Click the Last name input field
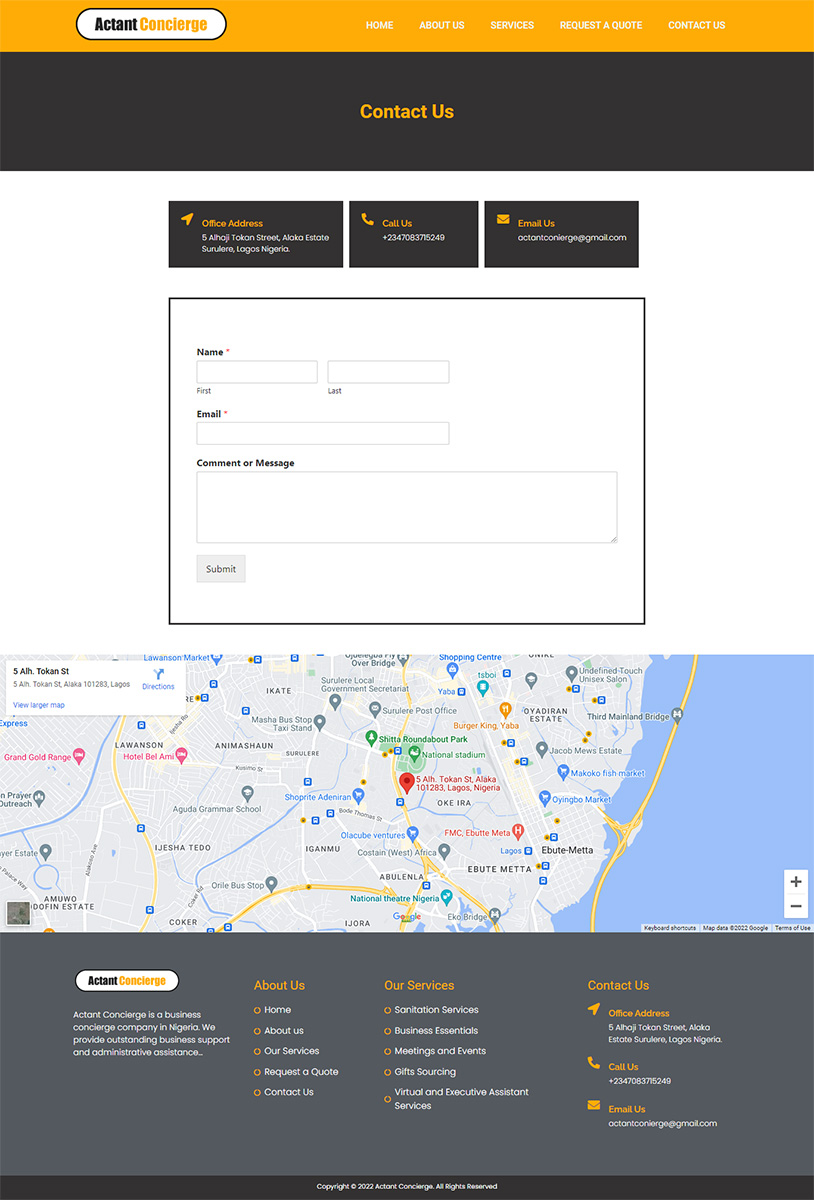Viewport: 814px width, 1200px height. [388, 372]
